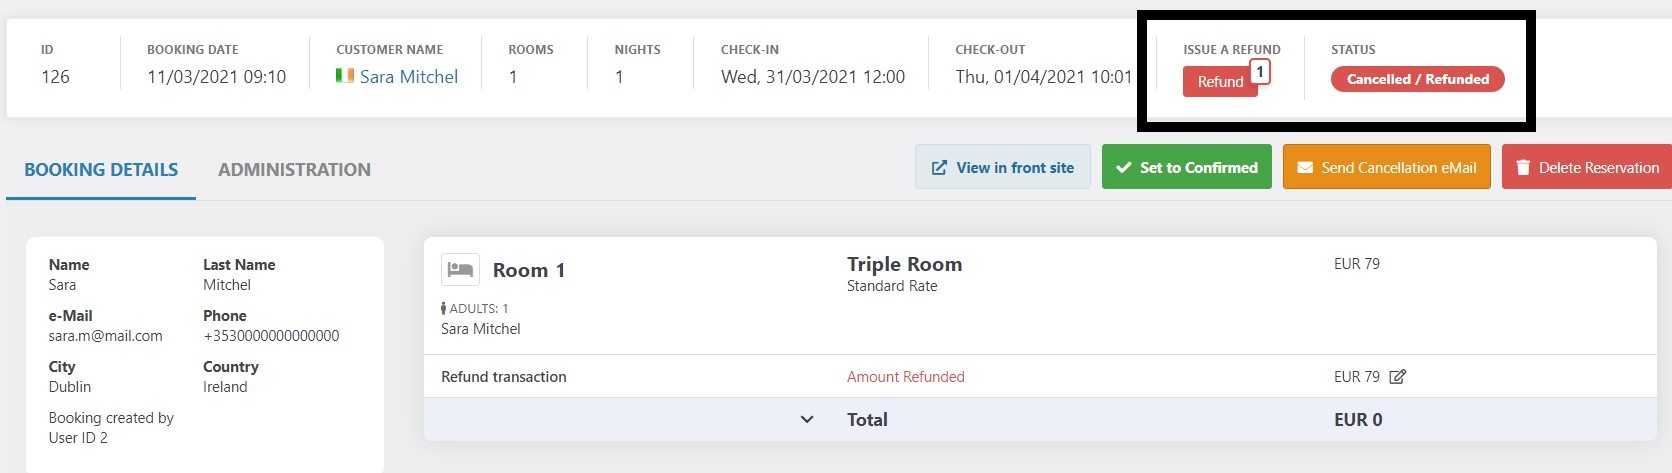Click the red Refund button
The height and width of the screenshot is (473, 1672).
[x=1220, y=82]
